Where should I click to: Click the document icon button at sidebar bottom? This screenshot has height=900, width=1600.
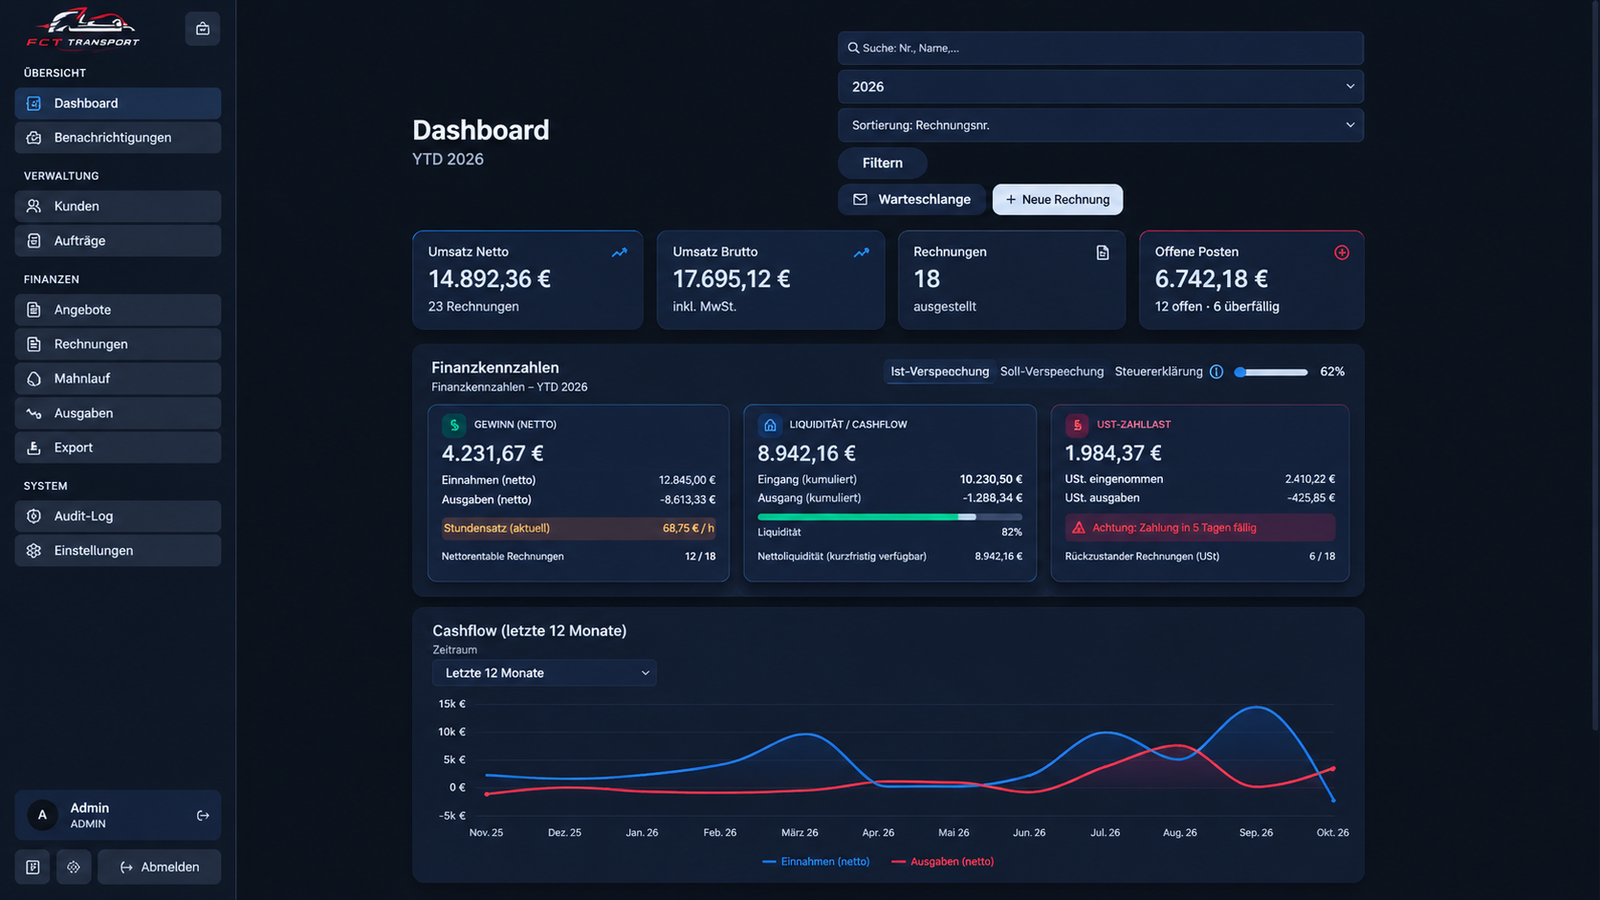[x=33, y=867]
